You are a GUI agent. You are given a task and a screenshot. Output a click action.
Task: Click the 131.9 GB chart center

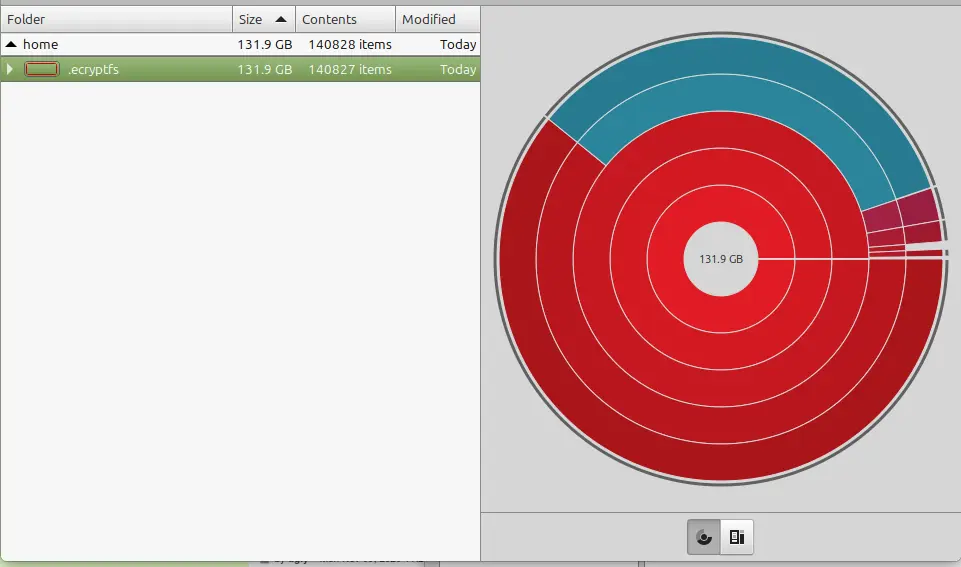click(720, 259)
